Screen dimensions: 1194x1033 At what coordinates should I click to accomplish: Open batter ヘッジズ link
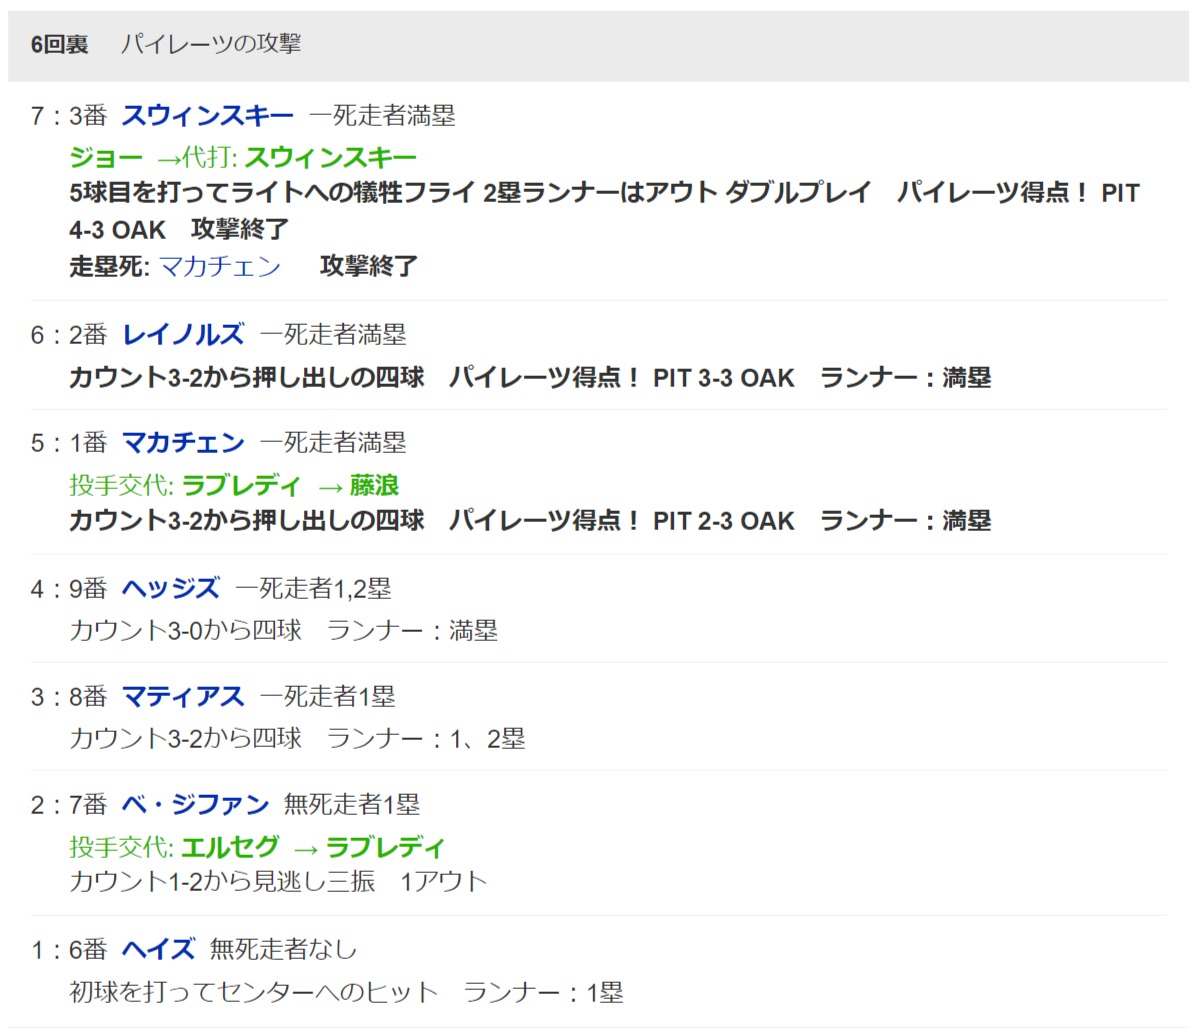[x=171, y=588]
